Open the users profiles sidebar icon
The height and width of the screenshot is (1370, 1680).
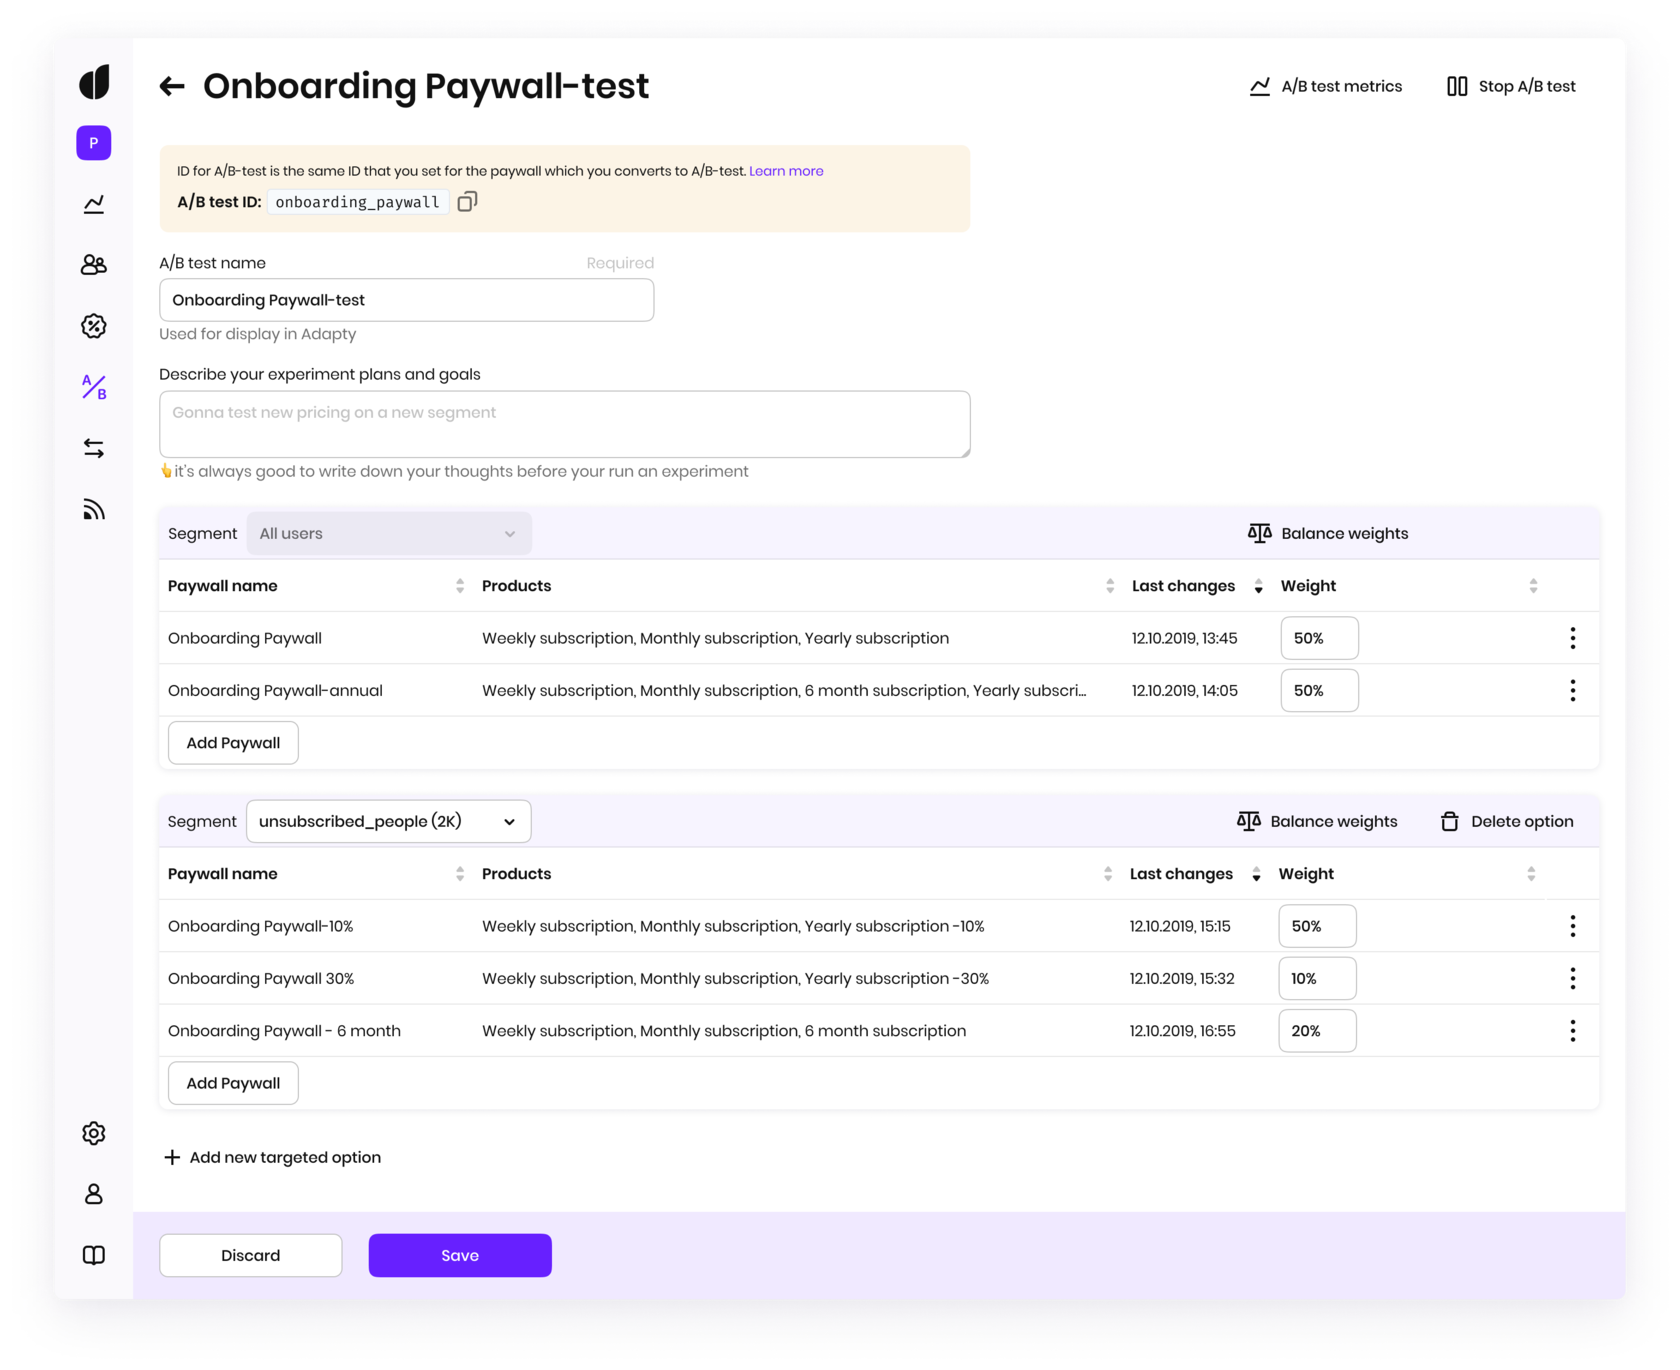tap(94, 265)
